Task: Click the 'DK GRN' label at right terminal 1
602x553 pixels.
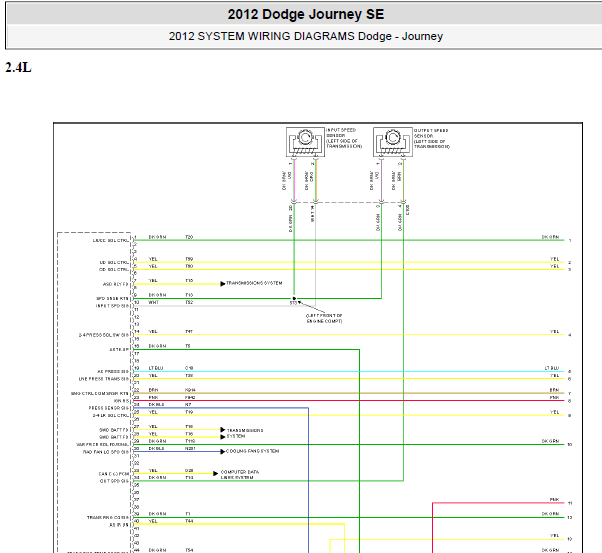Action: coord(551,237)
